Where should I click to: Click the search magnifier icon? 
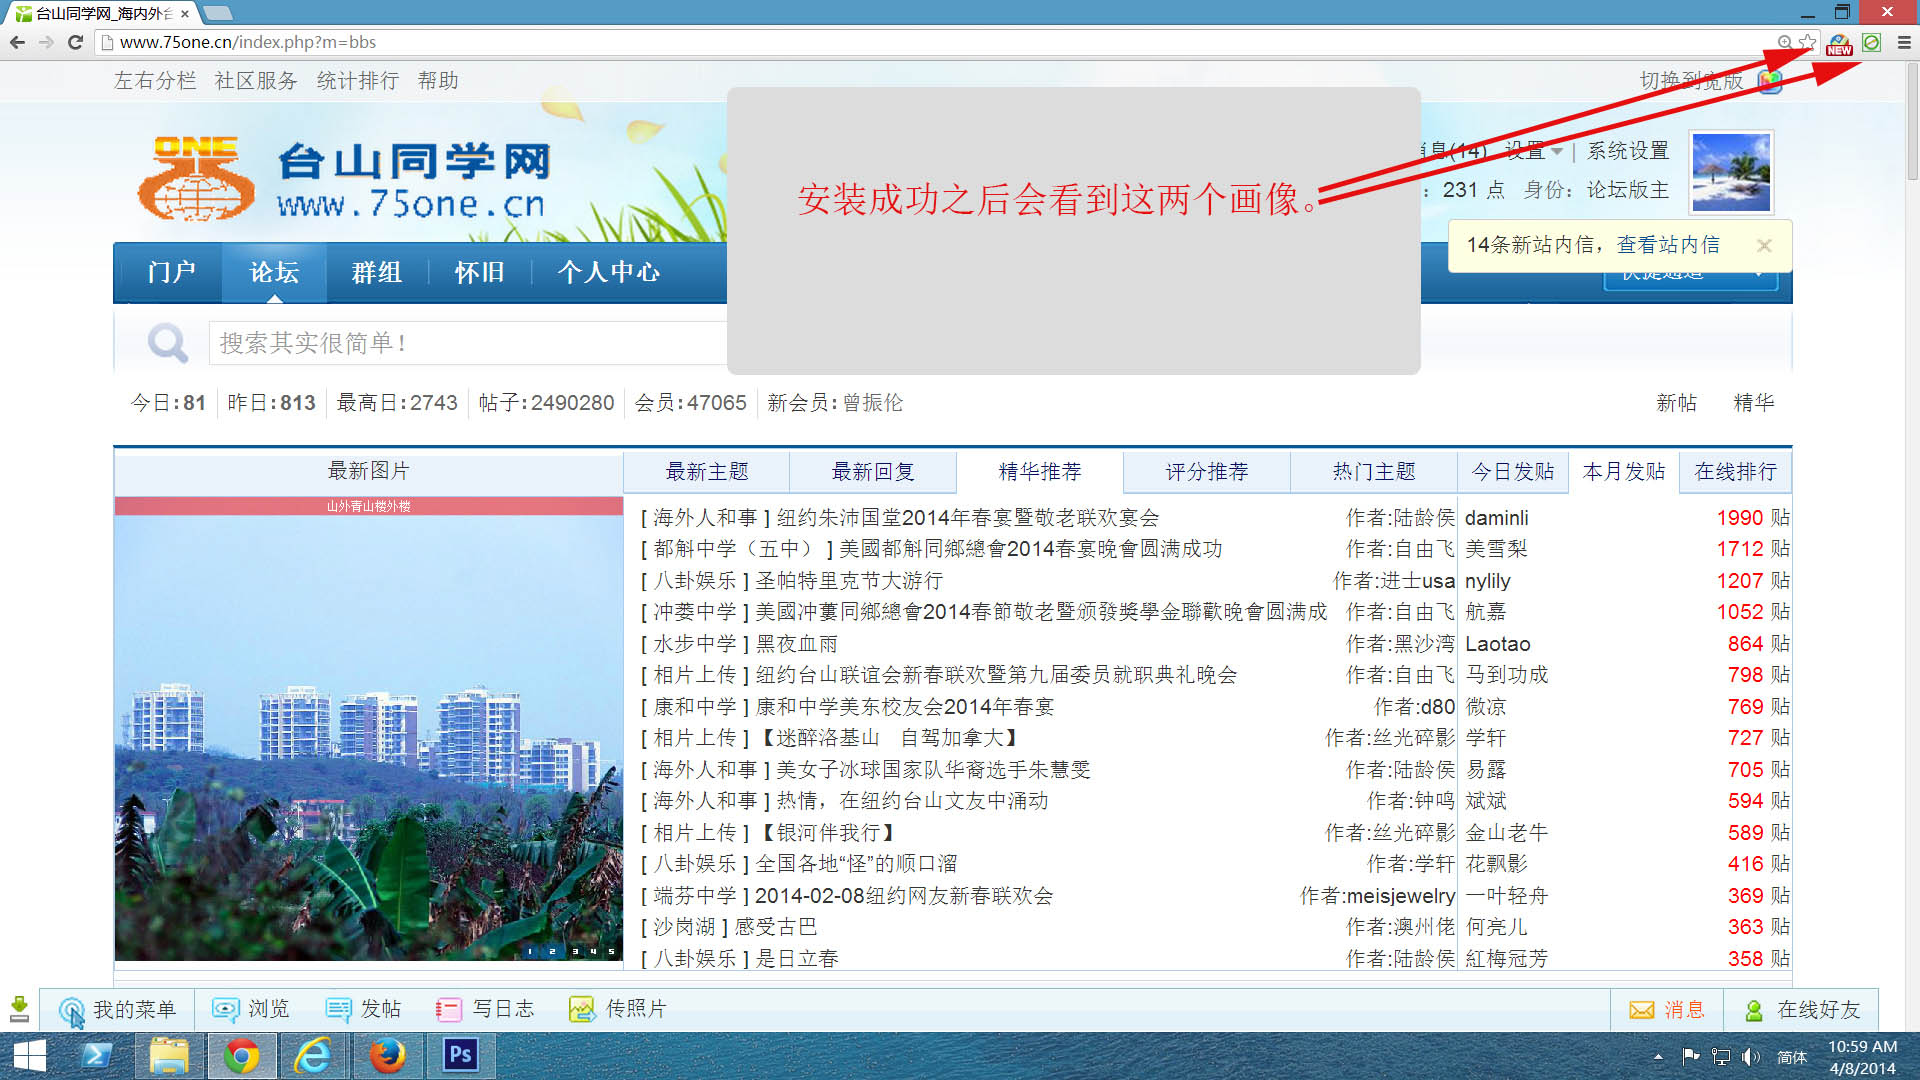[167, 343]
